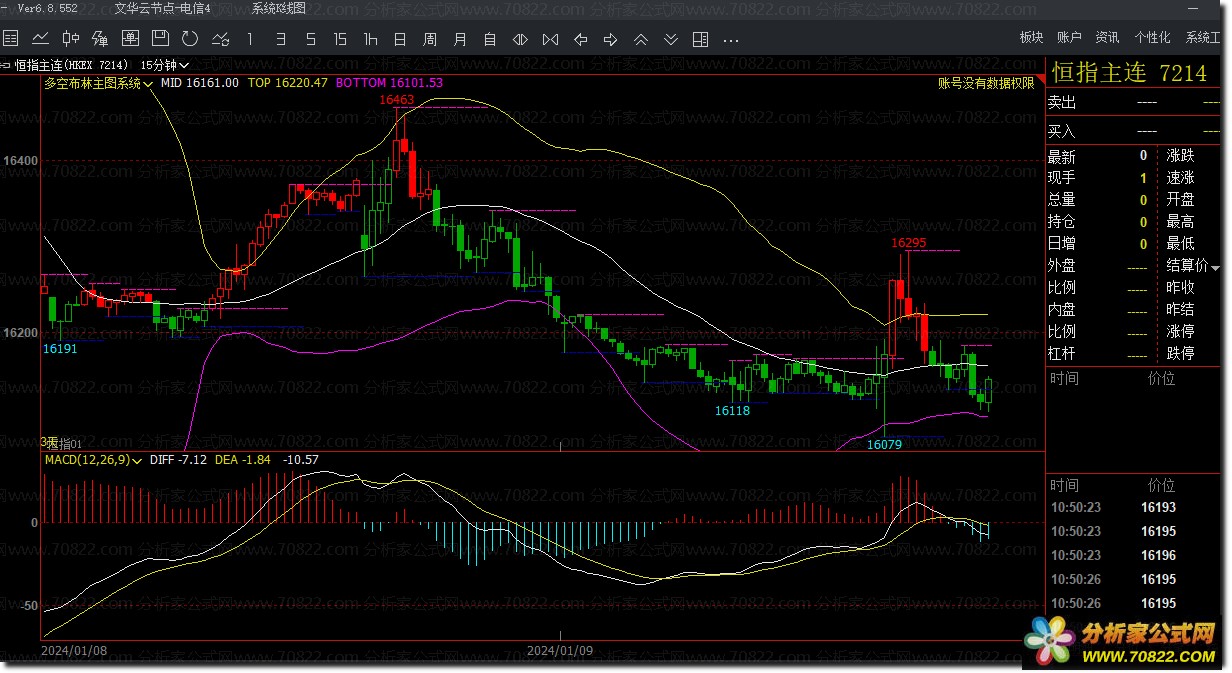Set the 1-minute period
This screenshot has height=673, width=1232.
pos(250,39)
